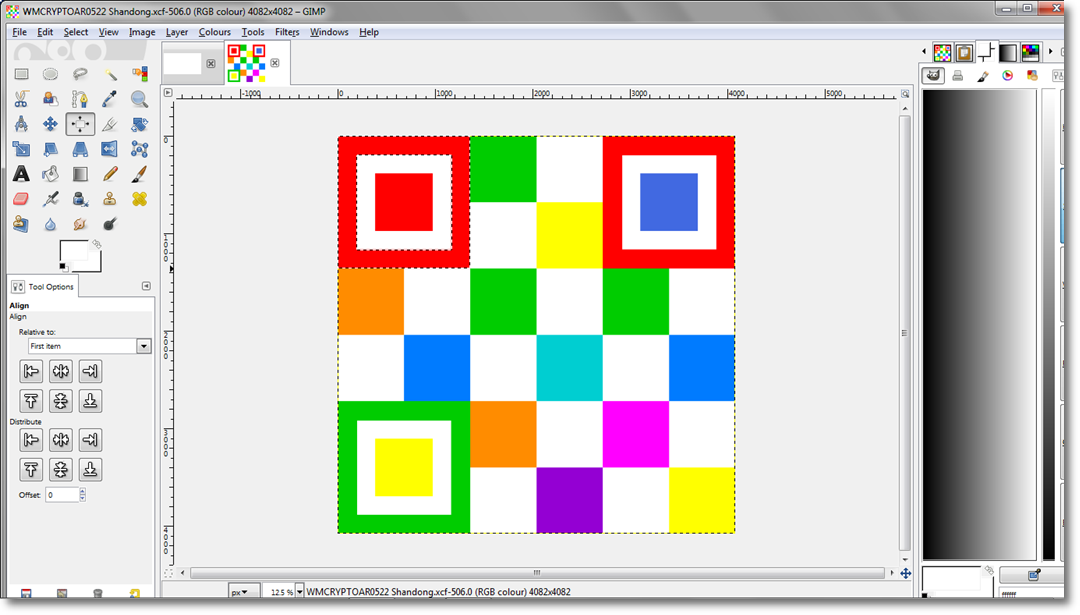Choose the Paths pen tool
1080x615 pixels.
click(x=80, y=99)
